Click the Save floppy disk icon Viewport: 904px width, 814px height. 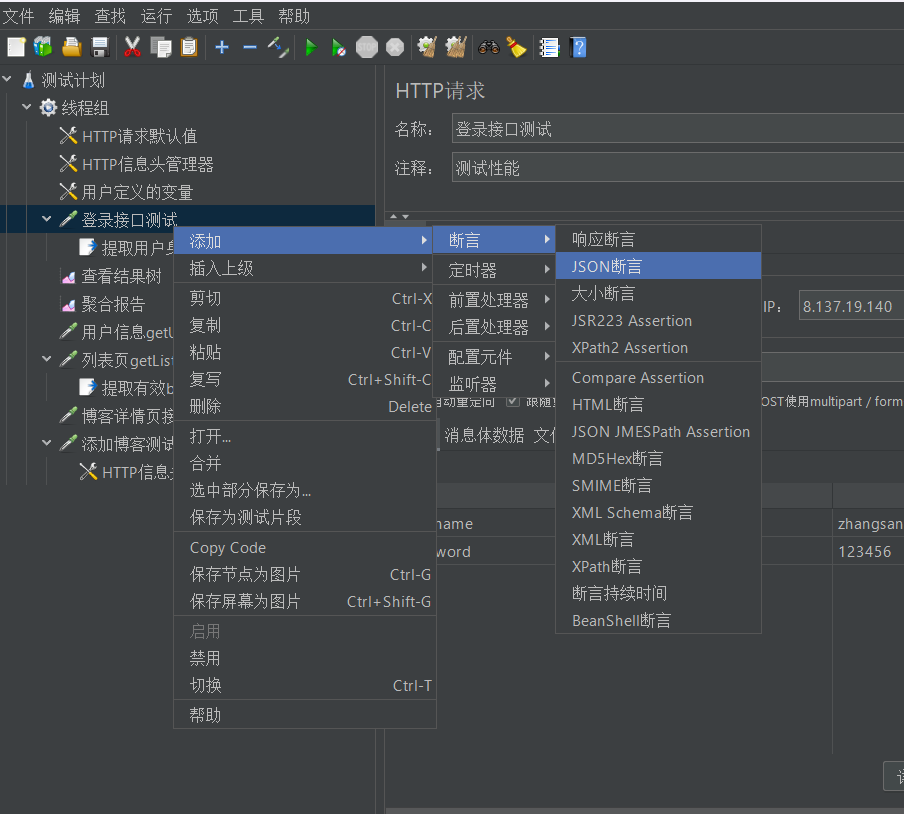pyautogui.click(x=100, y=47)
